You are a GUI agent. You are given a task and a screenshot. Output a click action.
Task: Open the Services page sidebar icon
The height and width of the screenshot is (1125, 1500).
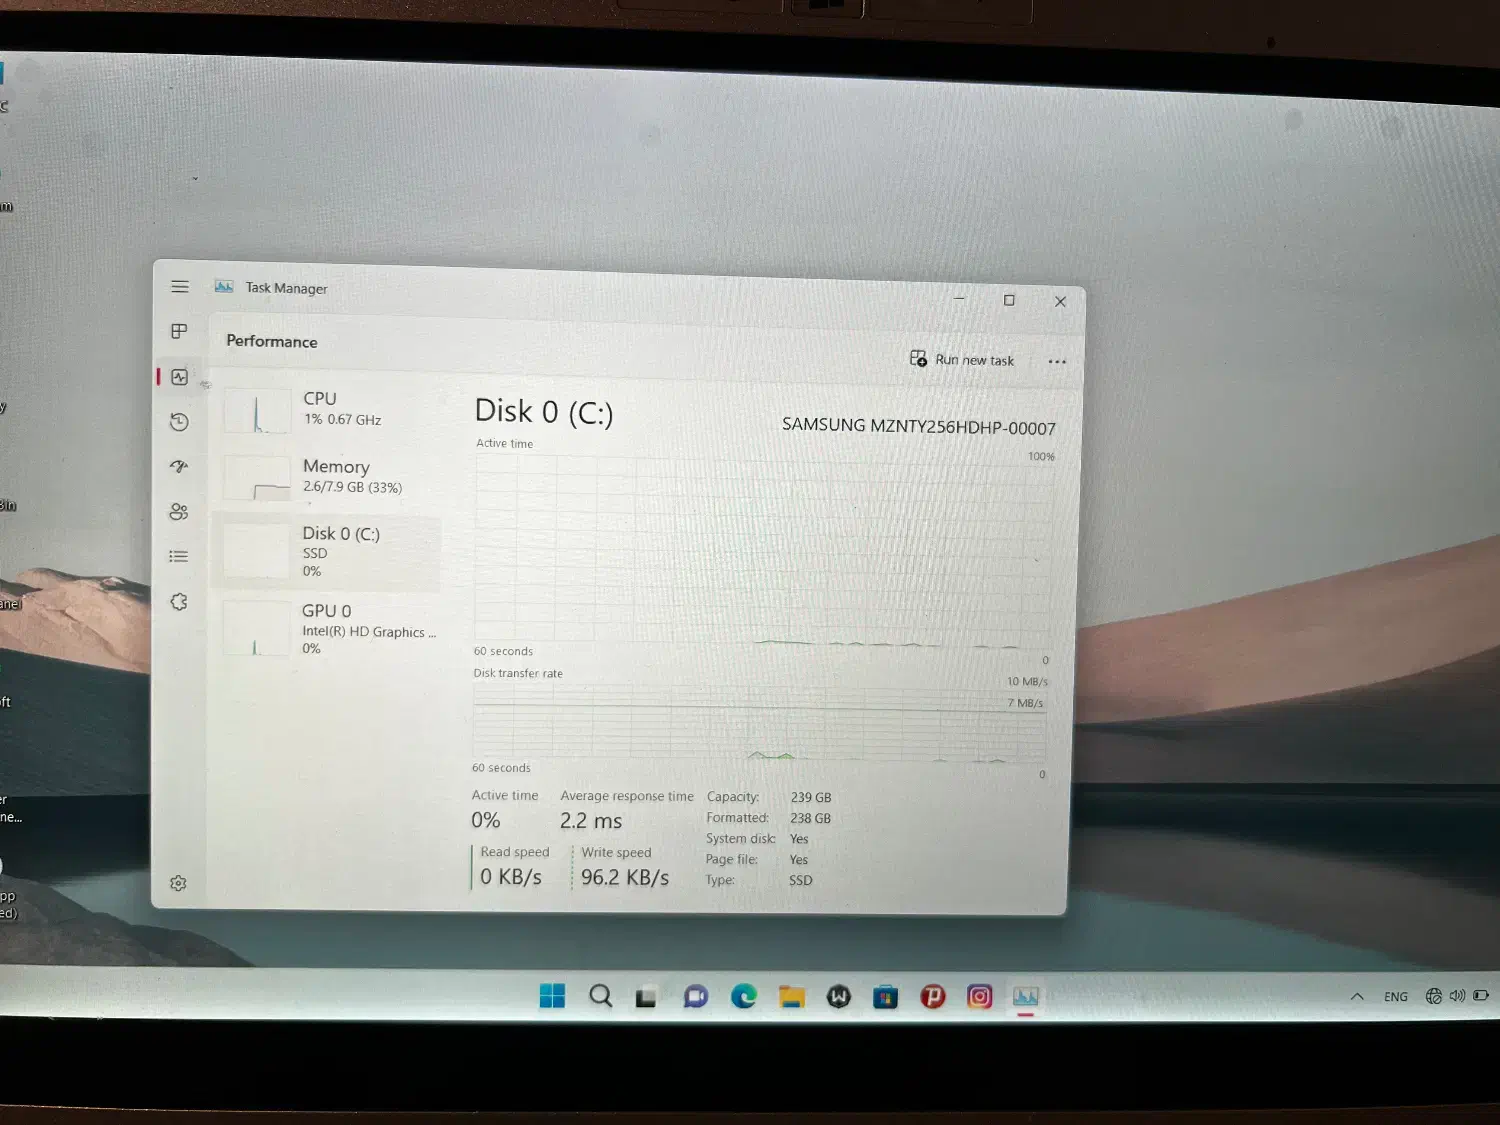click(179, 602)
